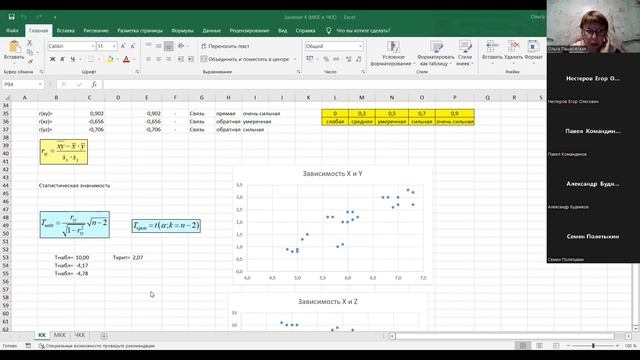Switch to the Formulas (Формулы) tab
Image resolution: width=640 pixels, height=360 pixels.
click(182, 30)
